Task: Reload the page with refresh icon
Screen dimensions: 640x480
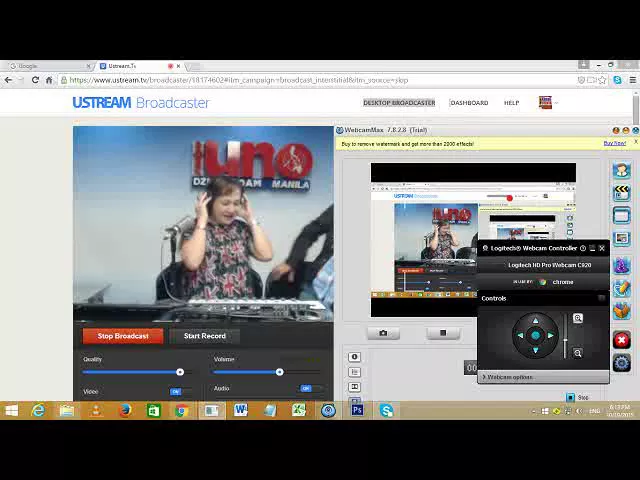Action: (x=35, y=80)
